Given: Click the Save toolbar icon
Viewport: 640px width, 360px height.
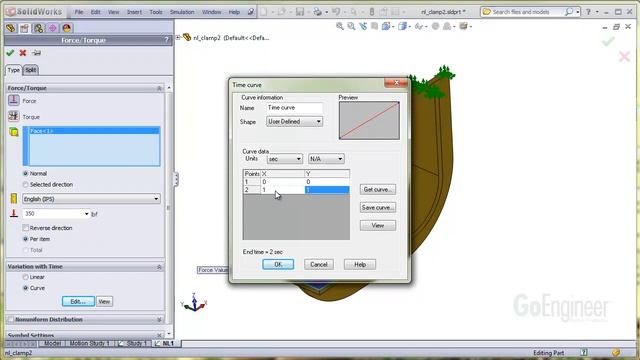Looking at the screenshot, I should coord(300,12).
